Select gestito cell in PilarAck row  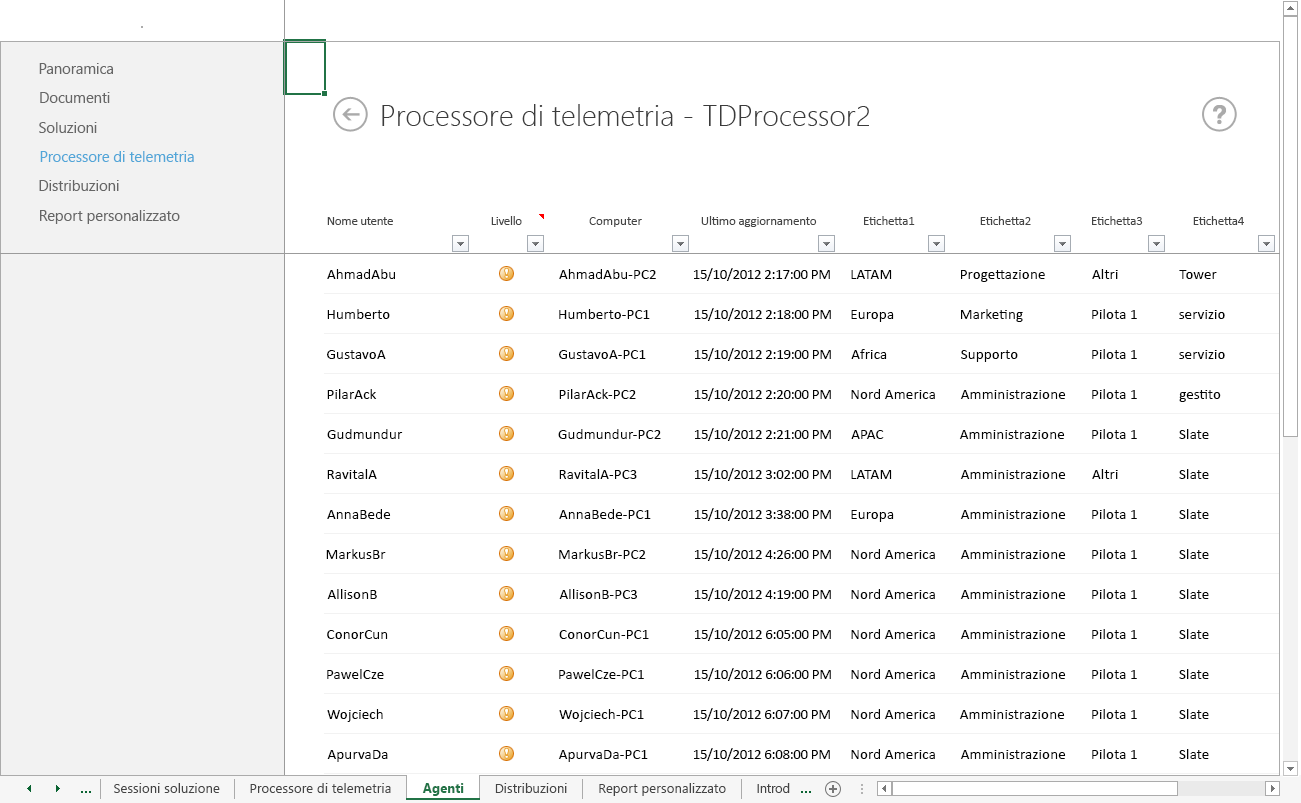click(x=1200, y=394)
